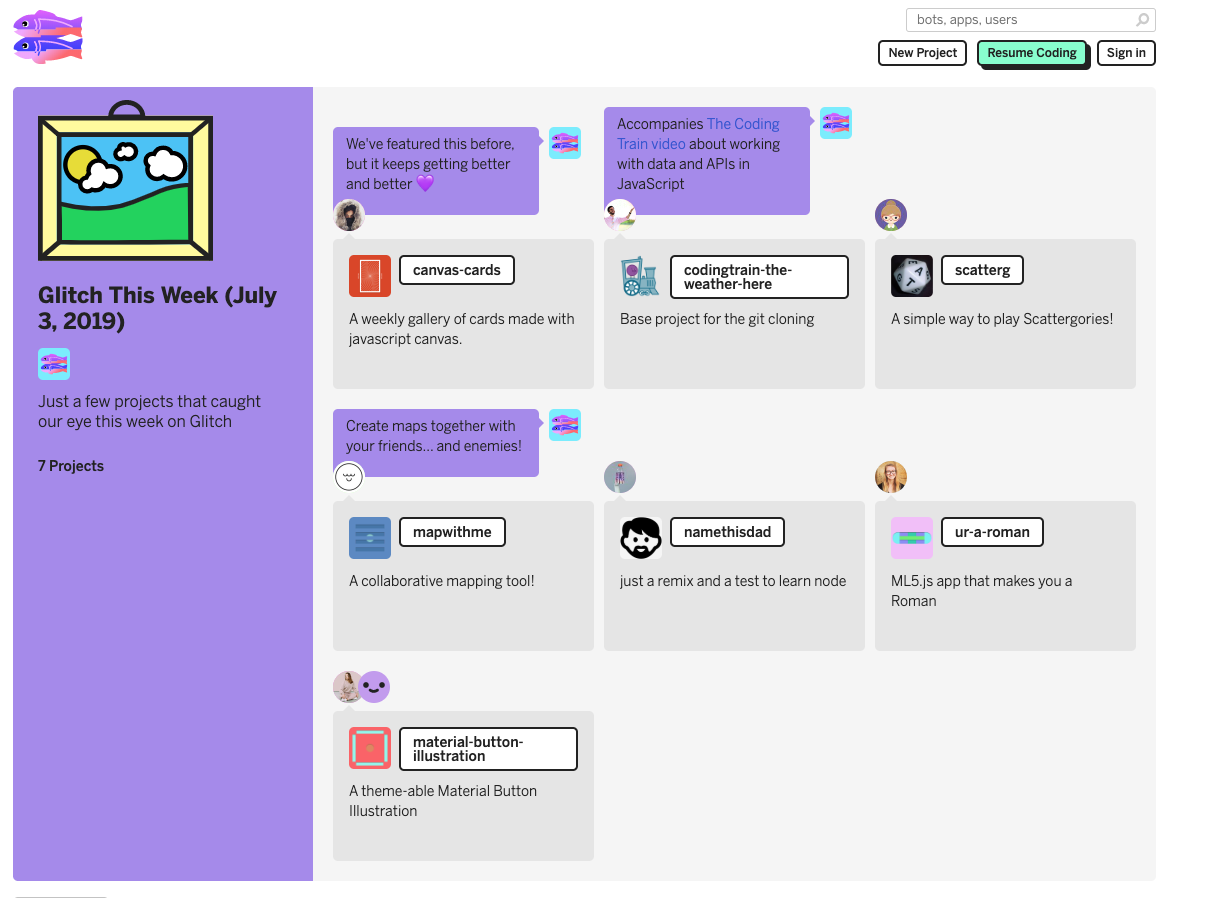Click the Resume Coding button
The height and width of the screenshot is (898, 1205).
click(1031, 53)
